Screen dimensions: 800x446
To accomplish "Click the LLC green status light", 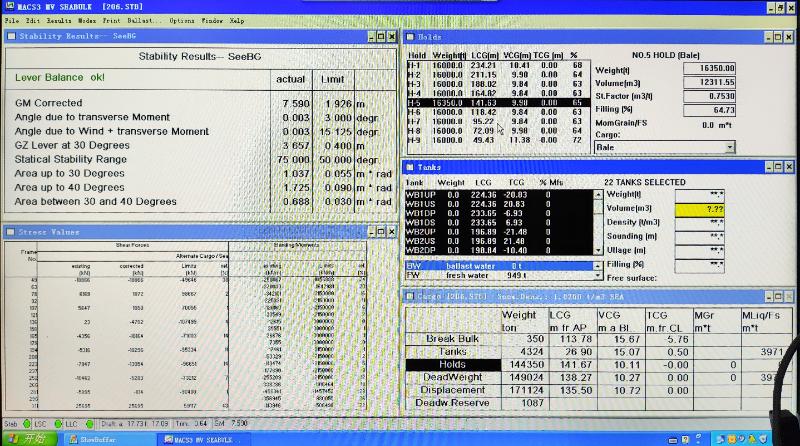I will pyautogui.click(x=89, y=425).
